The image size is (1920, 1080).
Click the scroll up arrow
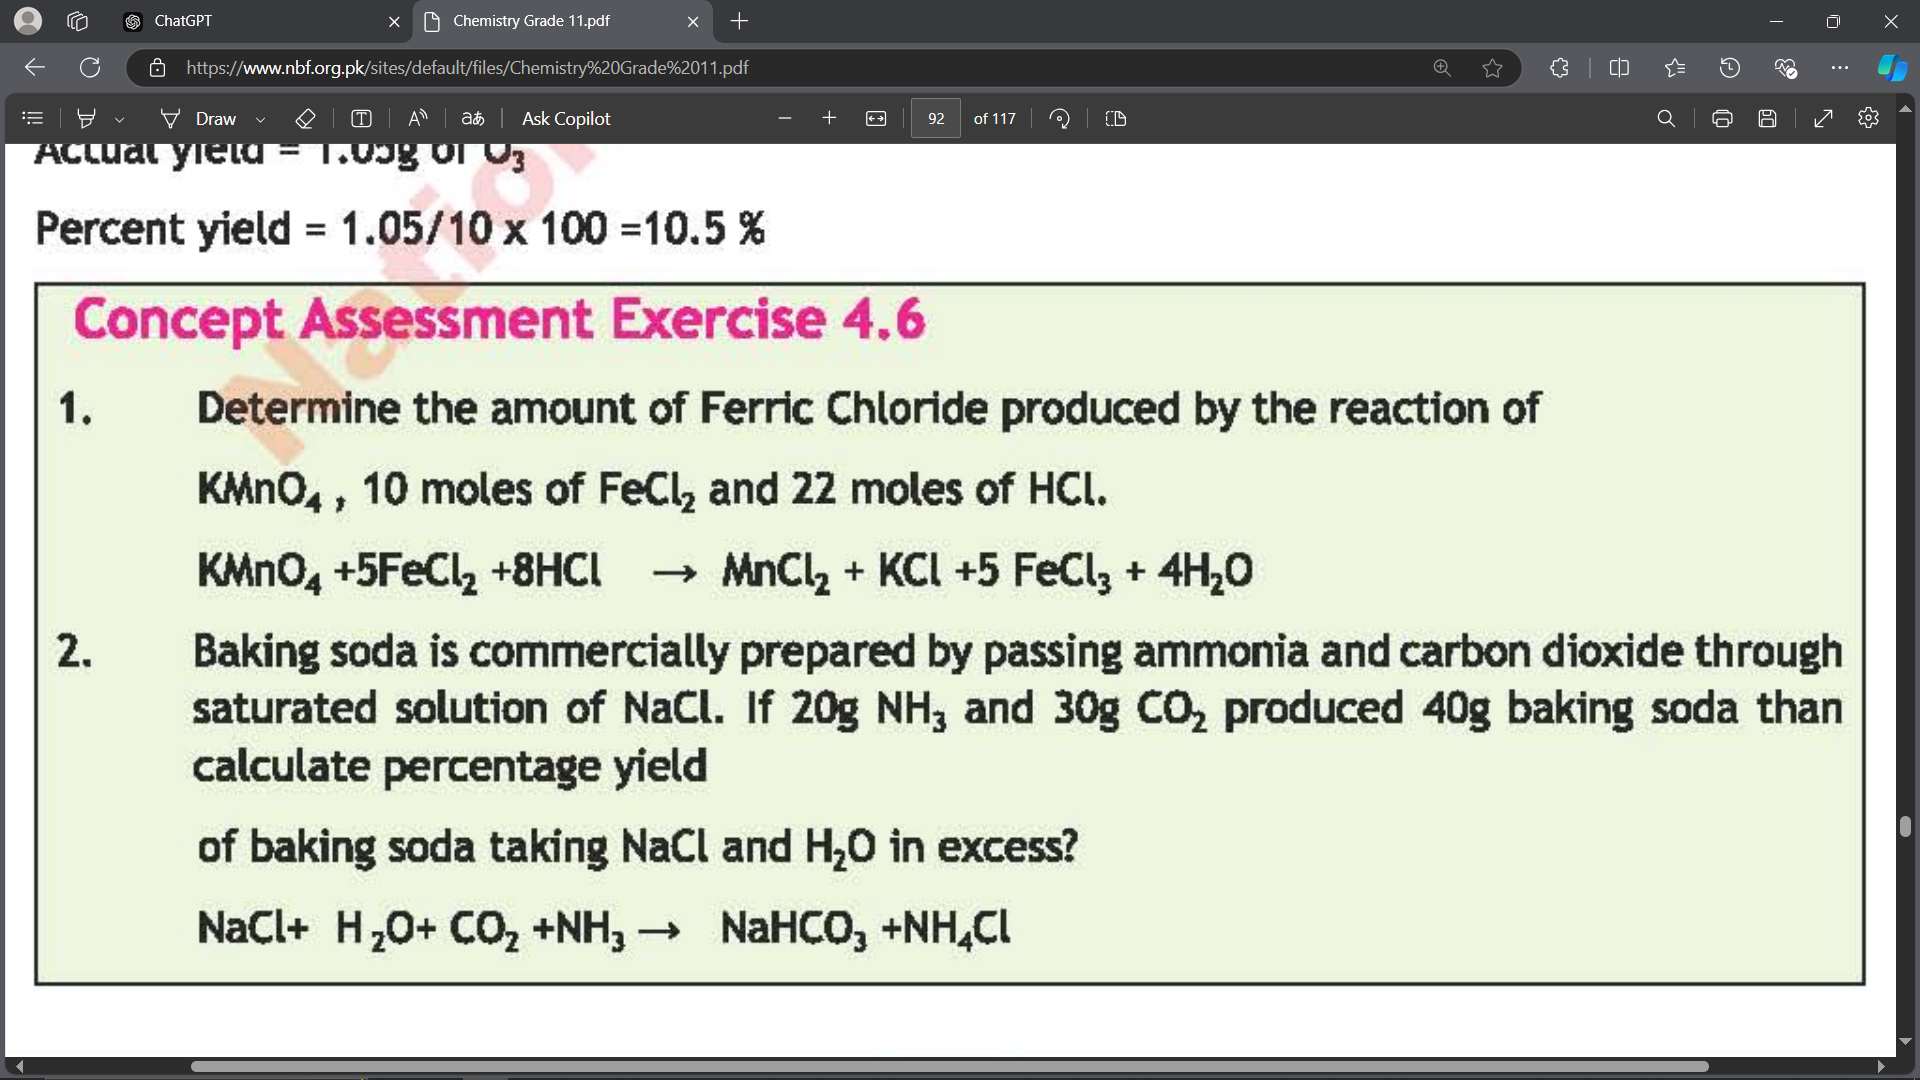[1906, 108]
